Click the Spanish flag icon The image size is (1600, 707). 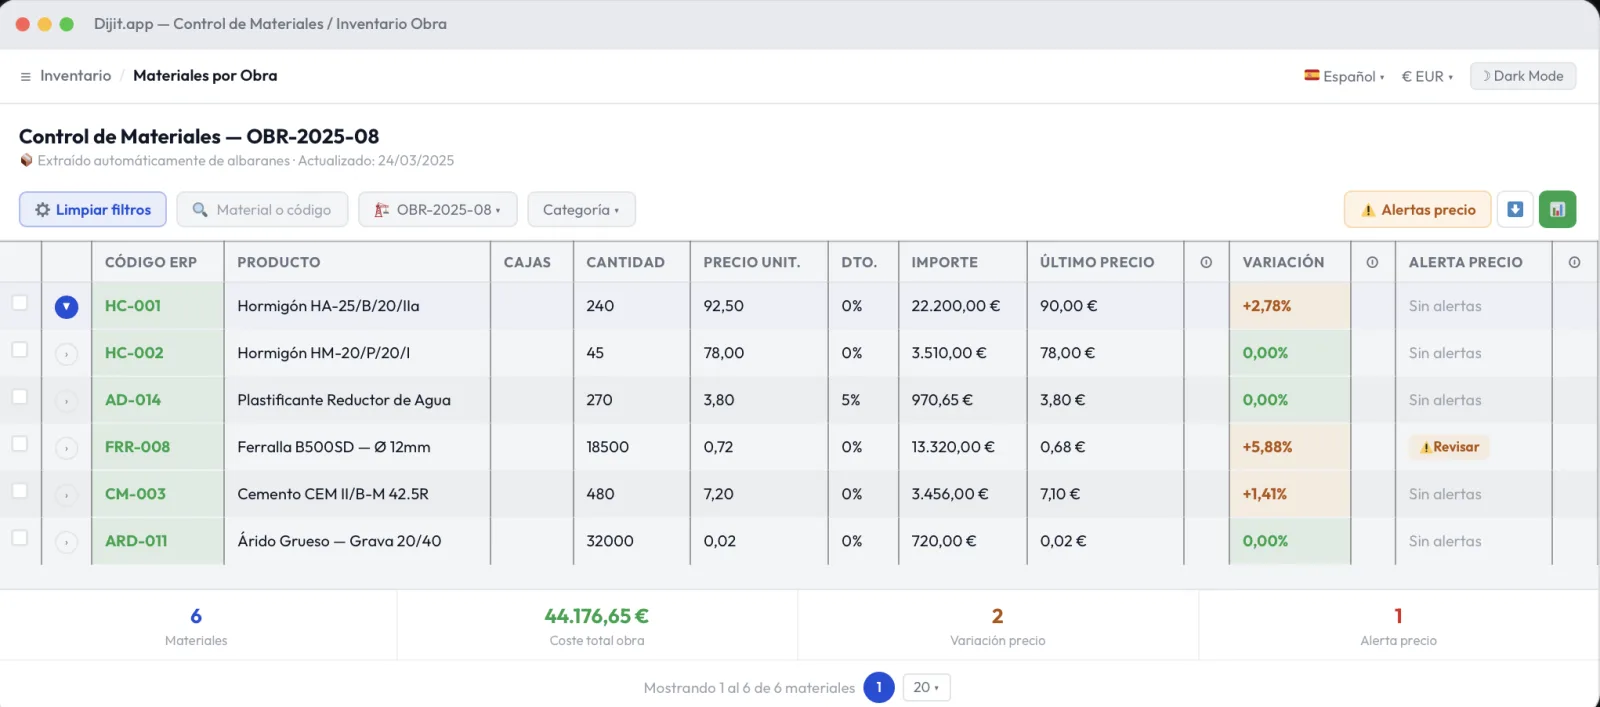1311,75
